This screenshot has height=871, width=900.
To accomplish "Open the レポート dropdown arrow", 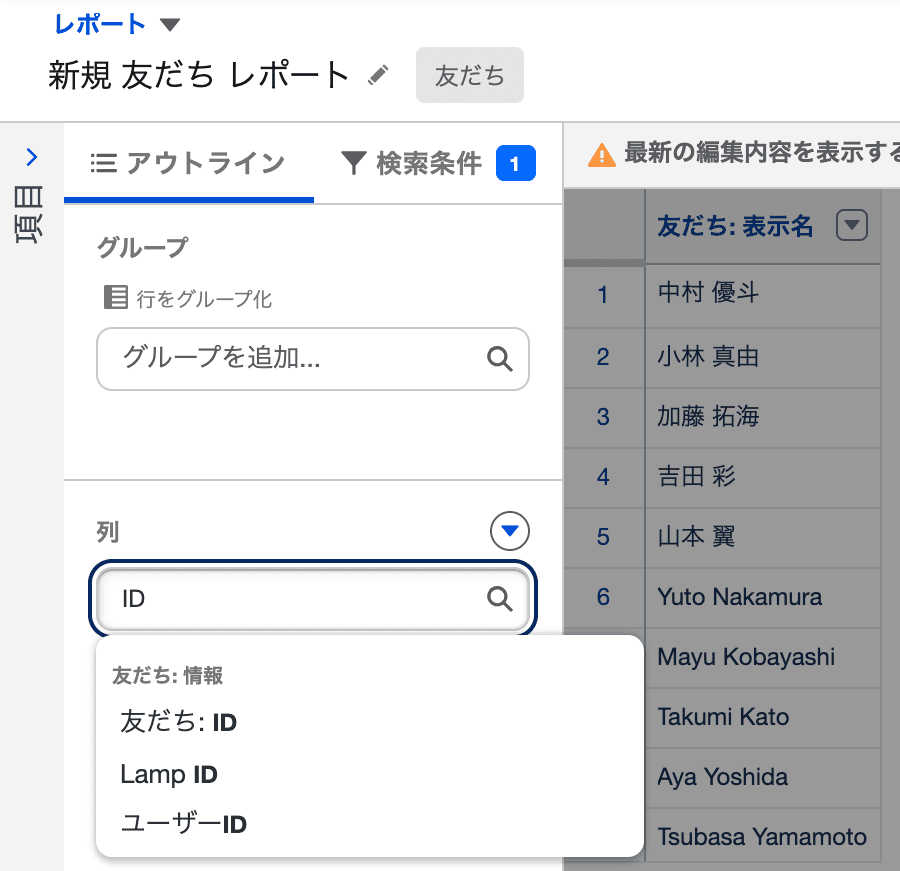I will coord(169,25).
